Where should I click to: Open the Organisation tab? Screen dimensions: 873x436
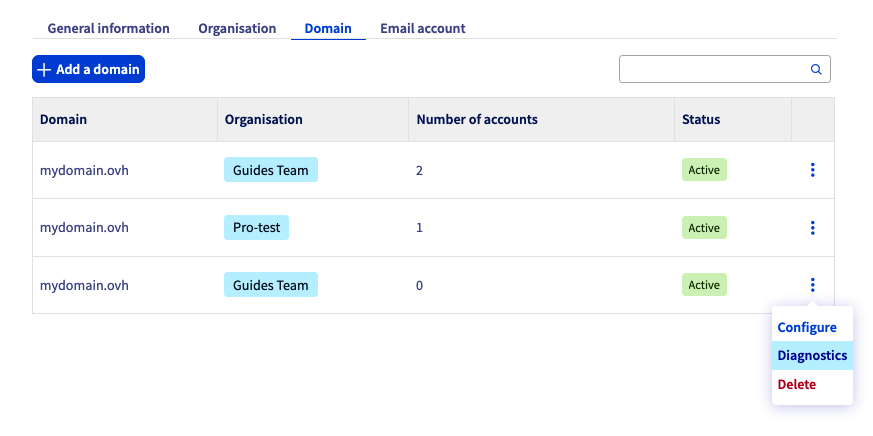click(x=237, y=28)
